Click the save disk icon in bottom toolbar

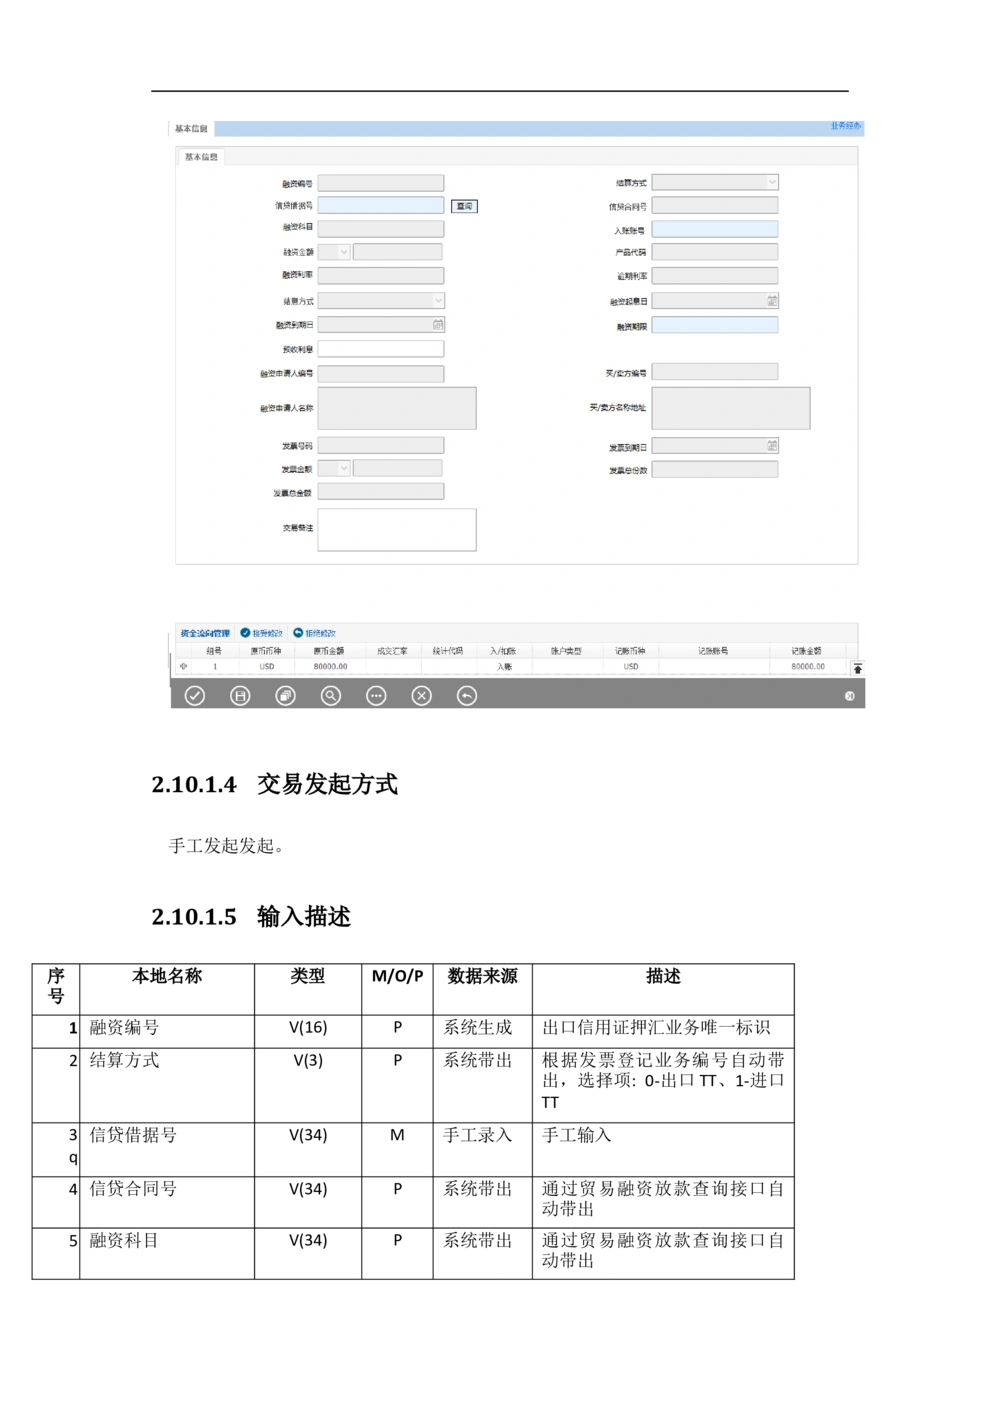(240, 696)
